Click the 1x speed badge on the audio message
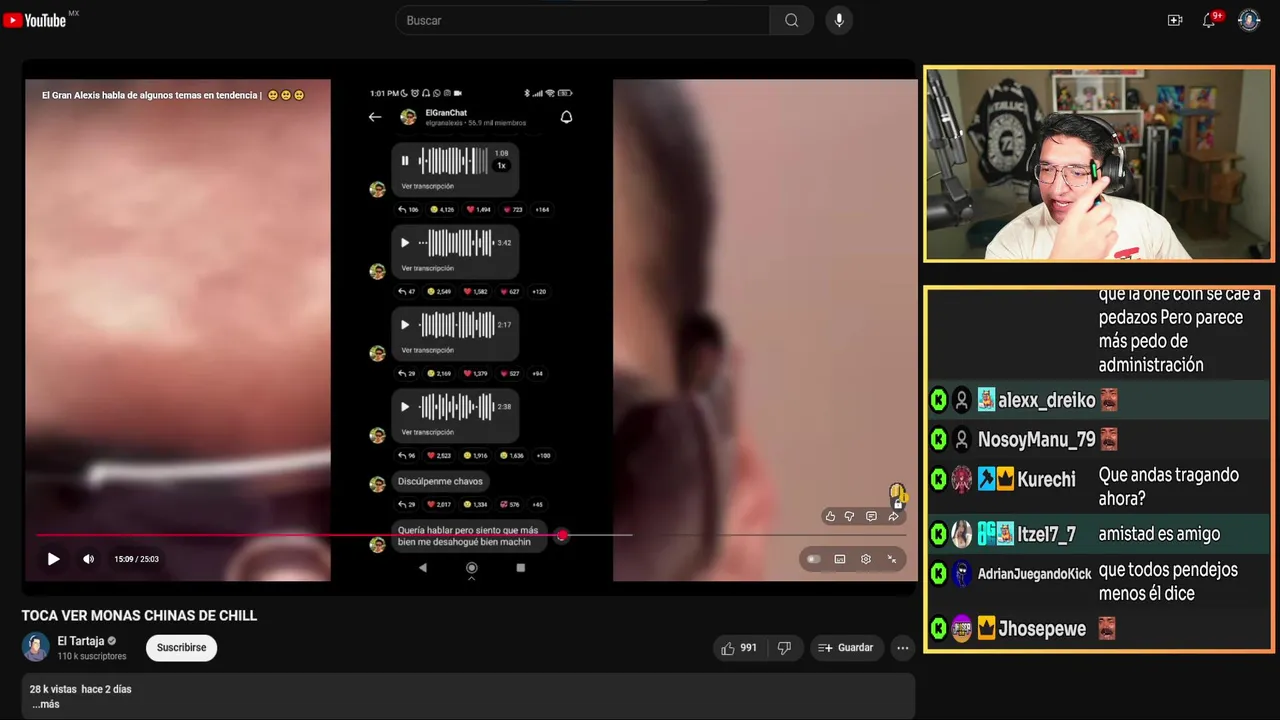 (x=502, y=165)
